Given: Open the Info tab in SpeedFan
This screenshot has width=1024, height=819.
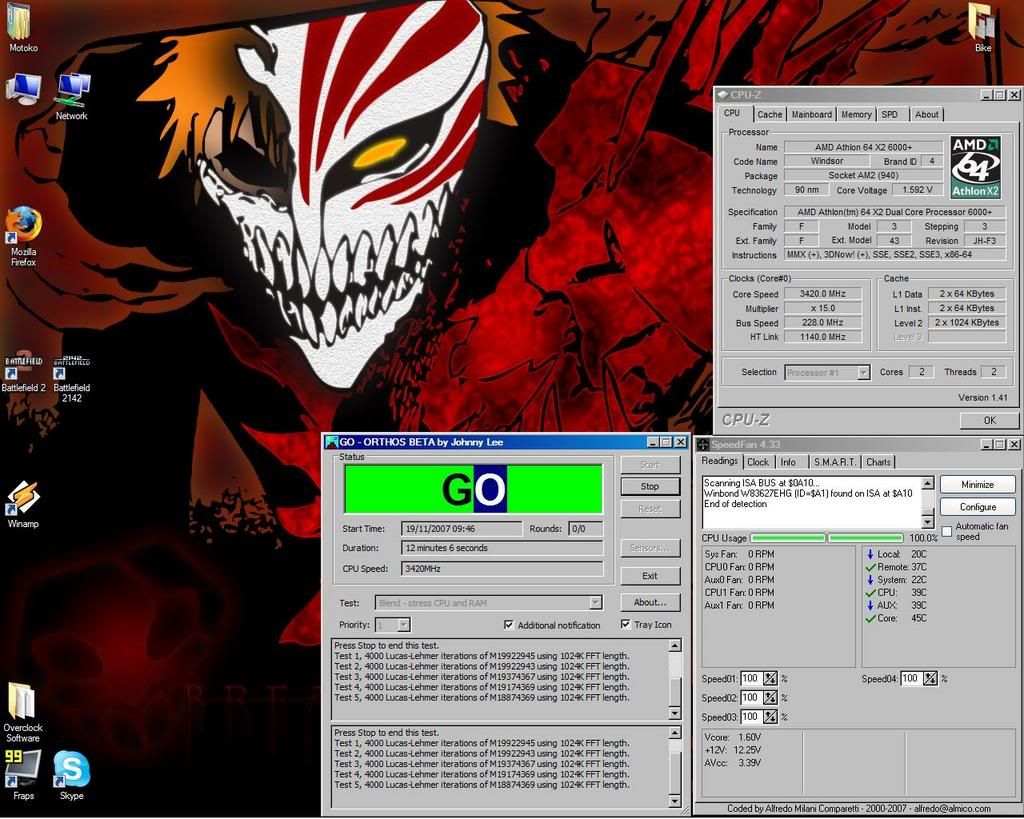Looking at the screenshot, I should (x=788, y=462).
